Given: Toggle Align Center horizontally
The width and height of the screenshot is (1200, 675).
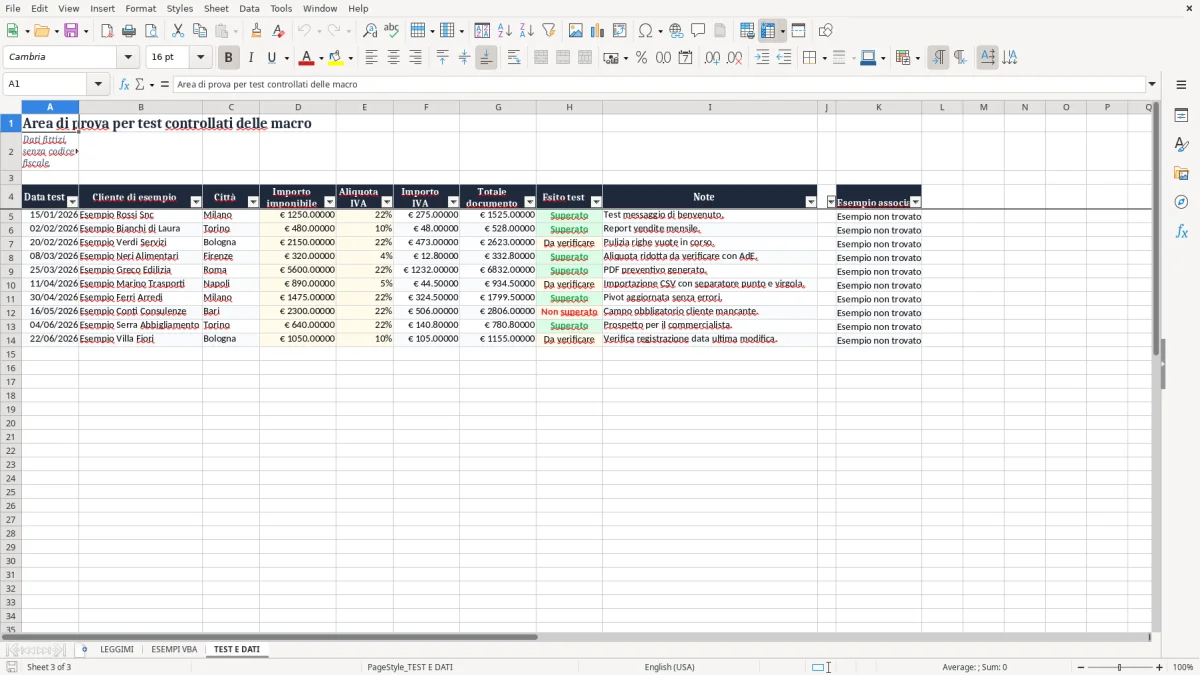Looking at the screenshot, I should coord(393,58).
